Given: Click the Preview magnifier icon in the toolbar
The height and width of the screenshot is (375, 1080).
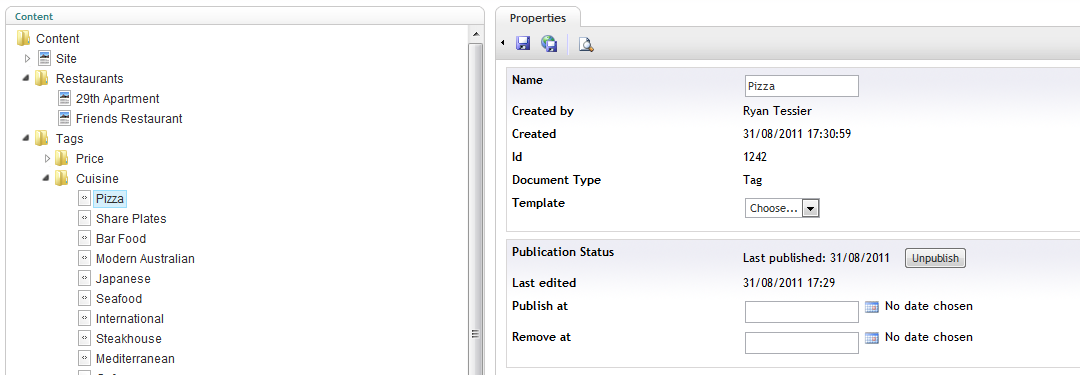Looking at the screenshot, I should point(586,45).
